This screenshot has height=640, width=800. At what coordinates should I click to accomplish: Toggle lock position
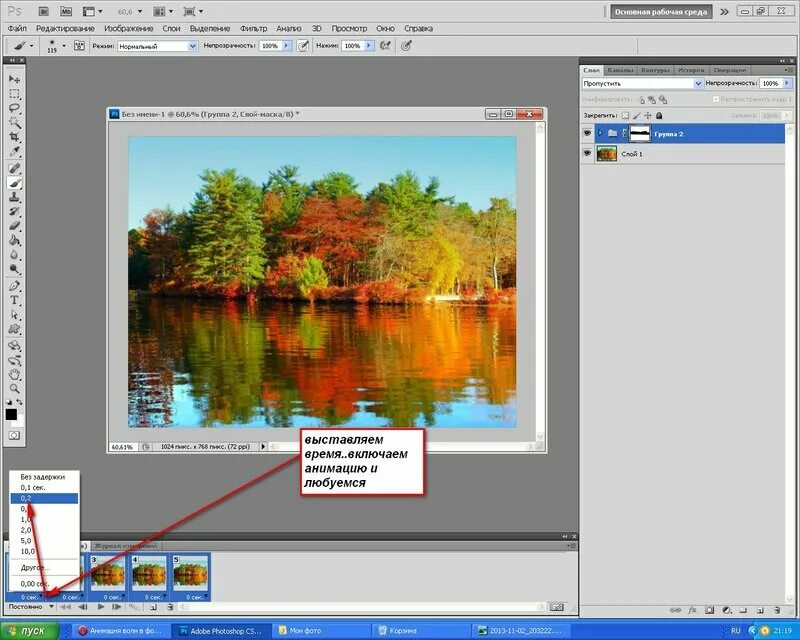pos(648,115)
